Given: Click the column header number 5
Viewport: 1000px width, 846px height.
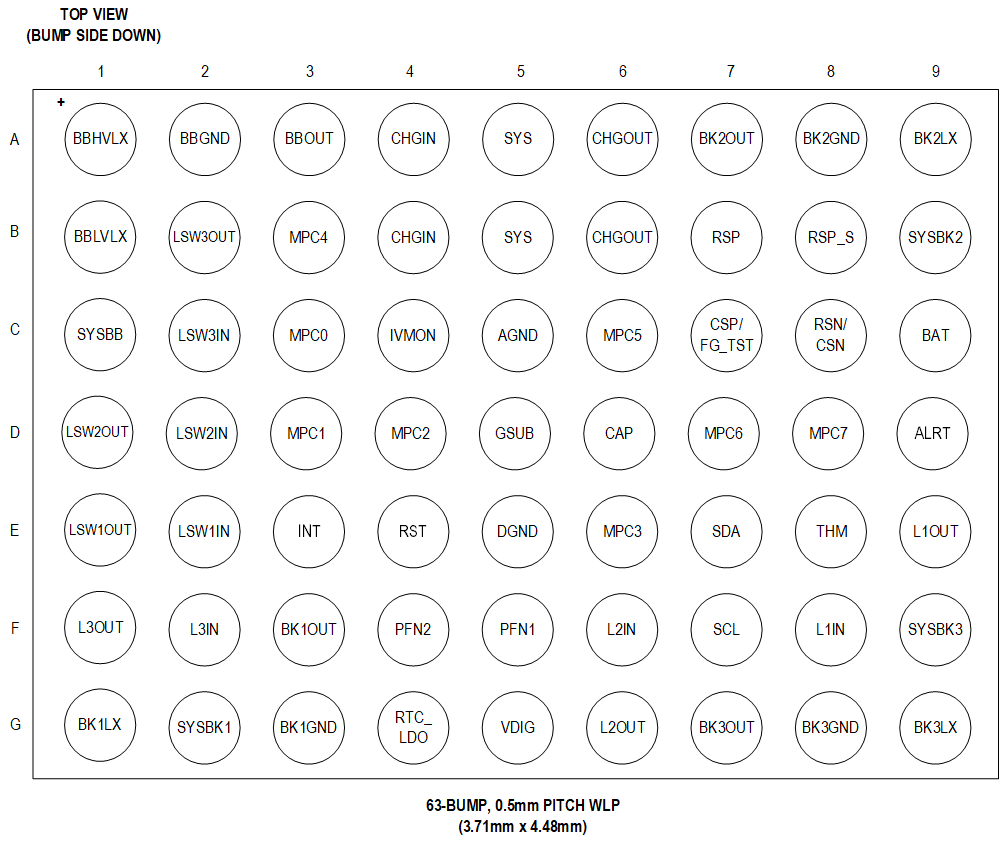Looking at the screenshot, I should pos(521,72).
